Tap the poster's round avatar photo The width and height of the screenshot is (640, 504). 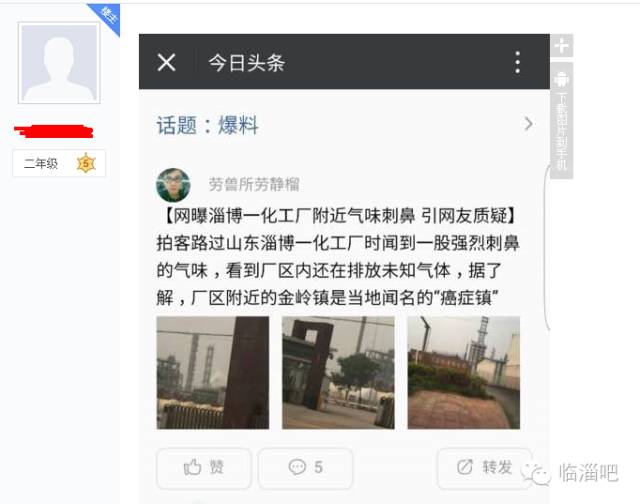pos(173,185)
